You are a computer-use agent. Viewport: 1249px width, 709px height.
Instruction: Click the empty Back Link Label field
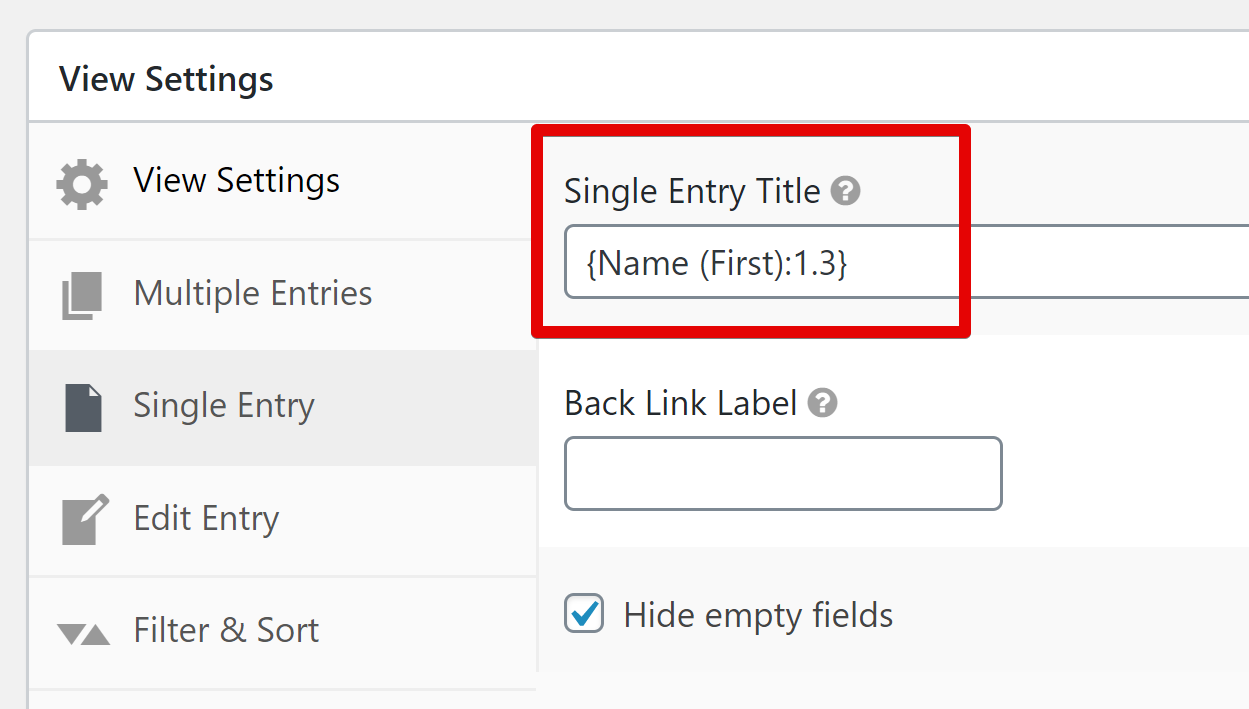[x=783, y=473]
